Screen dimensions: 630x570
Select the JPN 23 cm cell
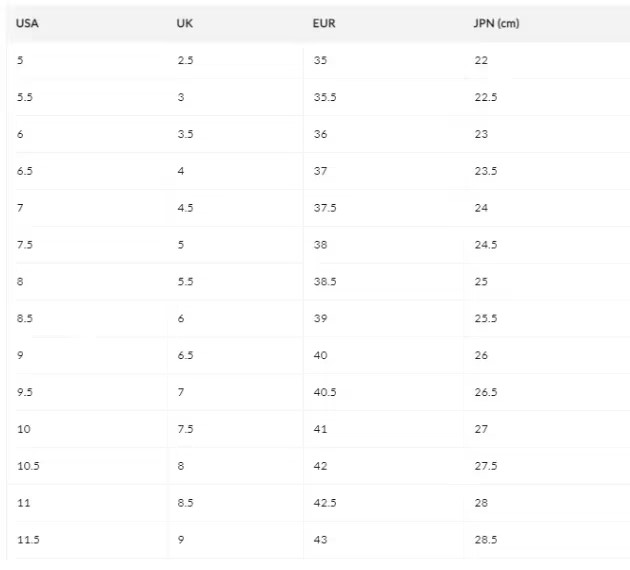click(x=481, y=134)
